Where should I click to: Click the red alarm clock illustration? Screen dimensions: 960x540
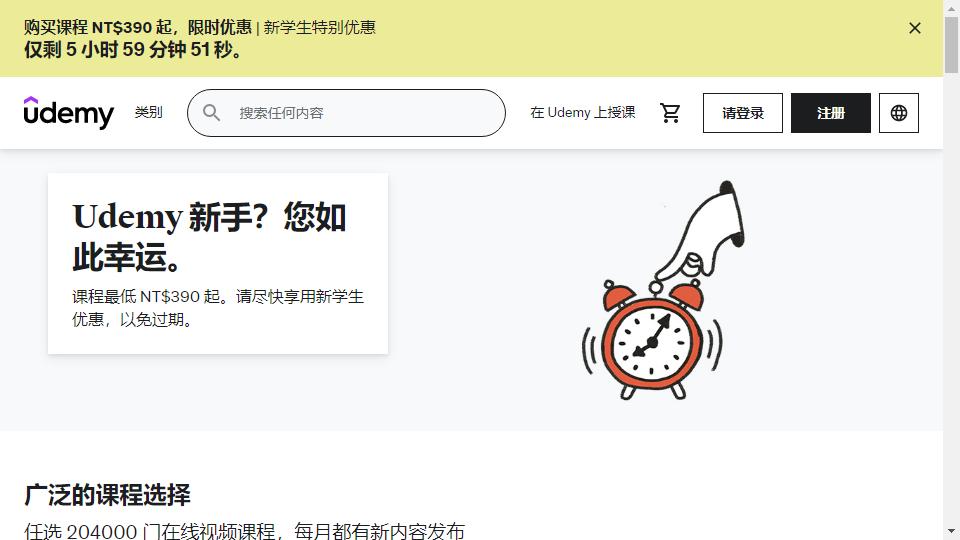point(652,340)
